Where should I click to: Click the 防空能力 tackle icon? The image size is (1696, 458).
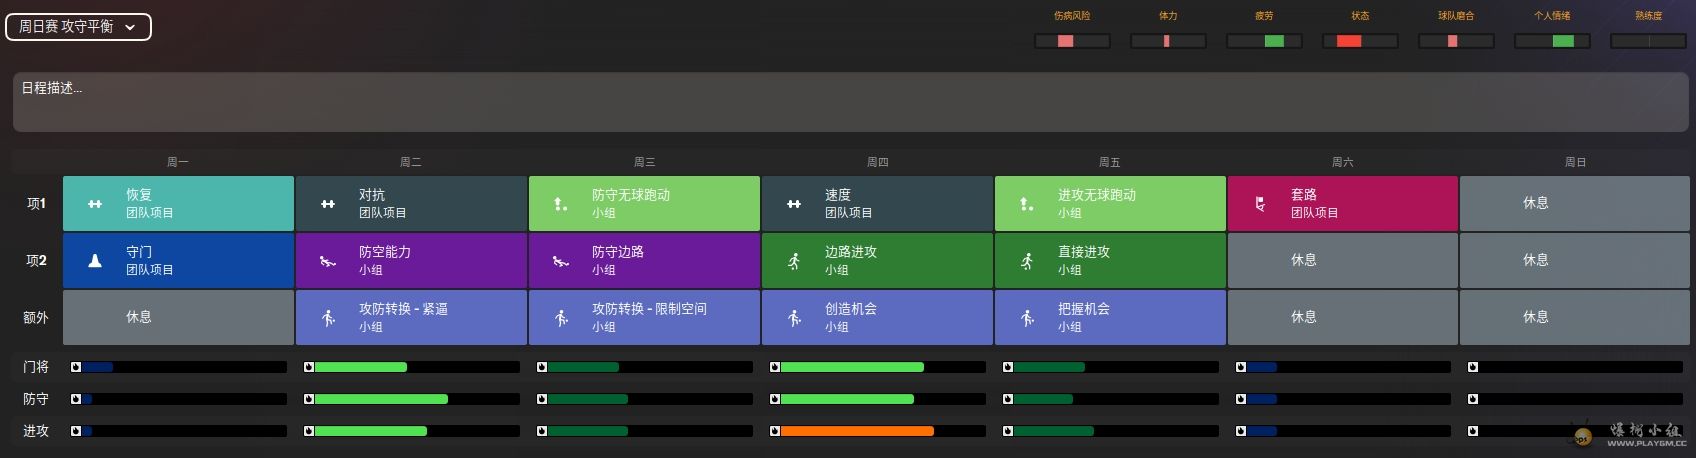(328, 261)
